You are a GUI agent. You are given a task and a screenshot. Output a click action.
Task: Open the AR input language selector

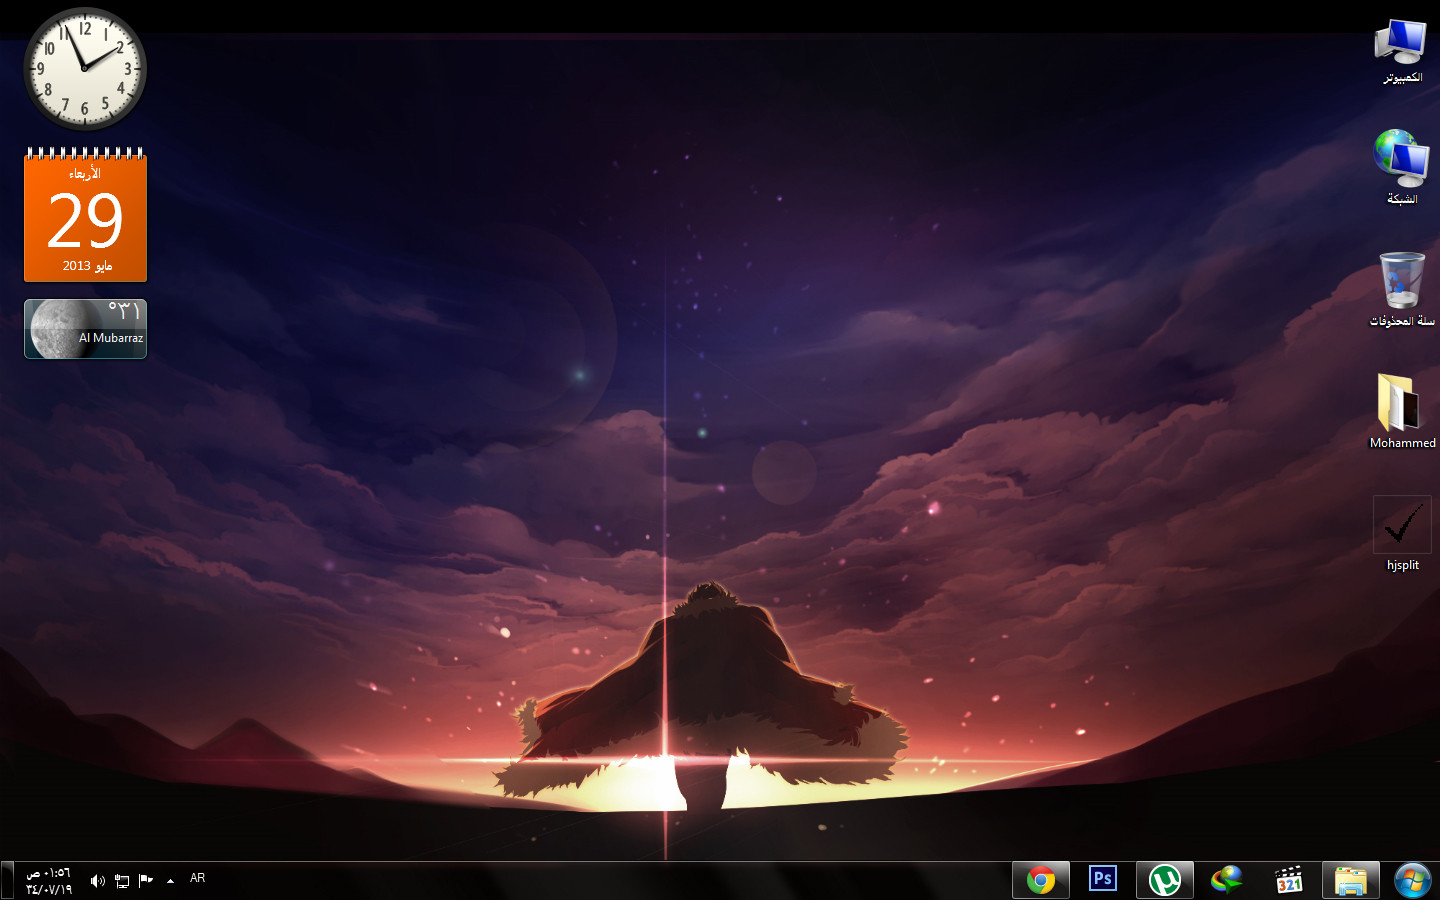(197, 878)
